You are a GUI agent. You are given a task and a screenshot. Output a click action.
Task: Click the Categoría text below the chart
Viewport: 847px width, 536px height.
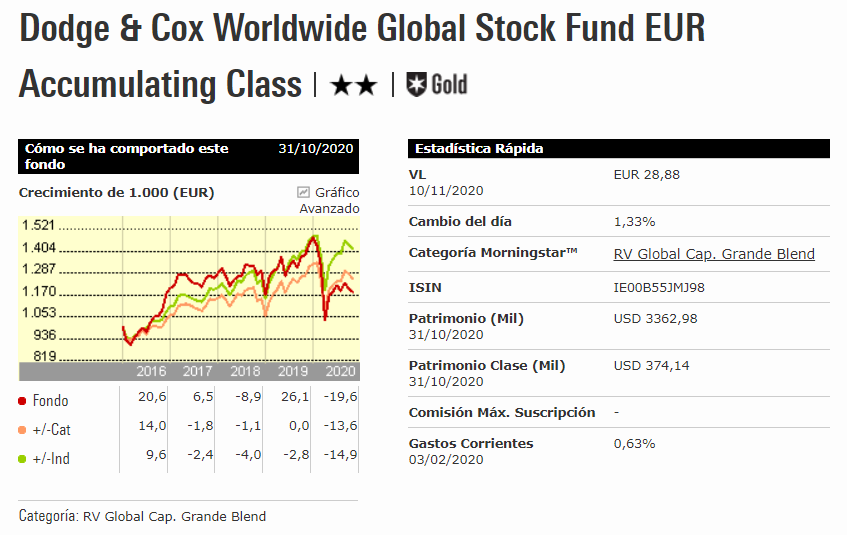coord(142,516)
